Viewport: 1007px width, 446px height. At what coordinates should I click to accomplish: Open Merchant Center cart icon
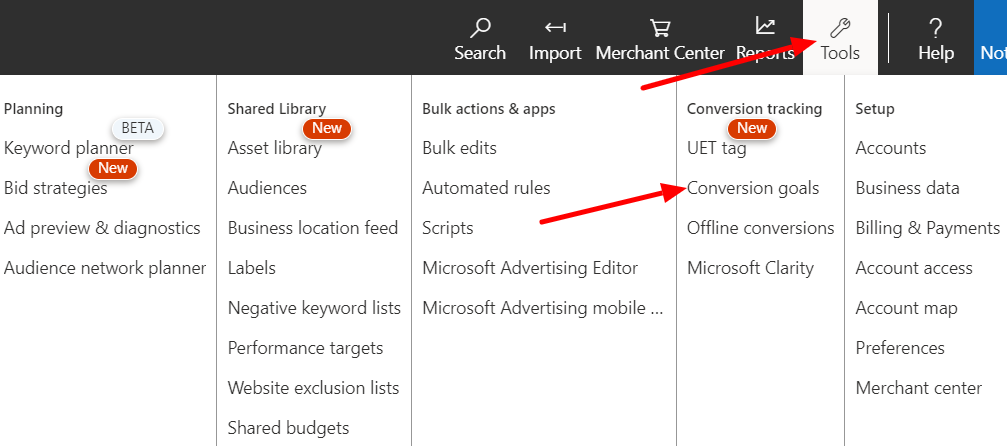pos(660,28)
